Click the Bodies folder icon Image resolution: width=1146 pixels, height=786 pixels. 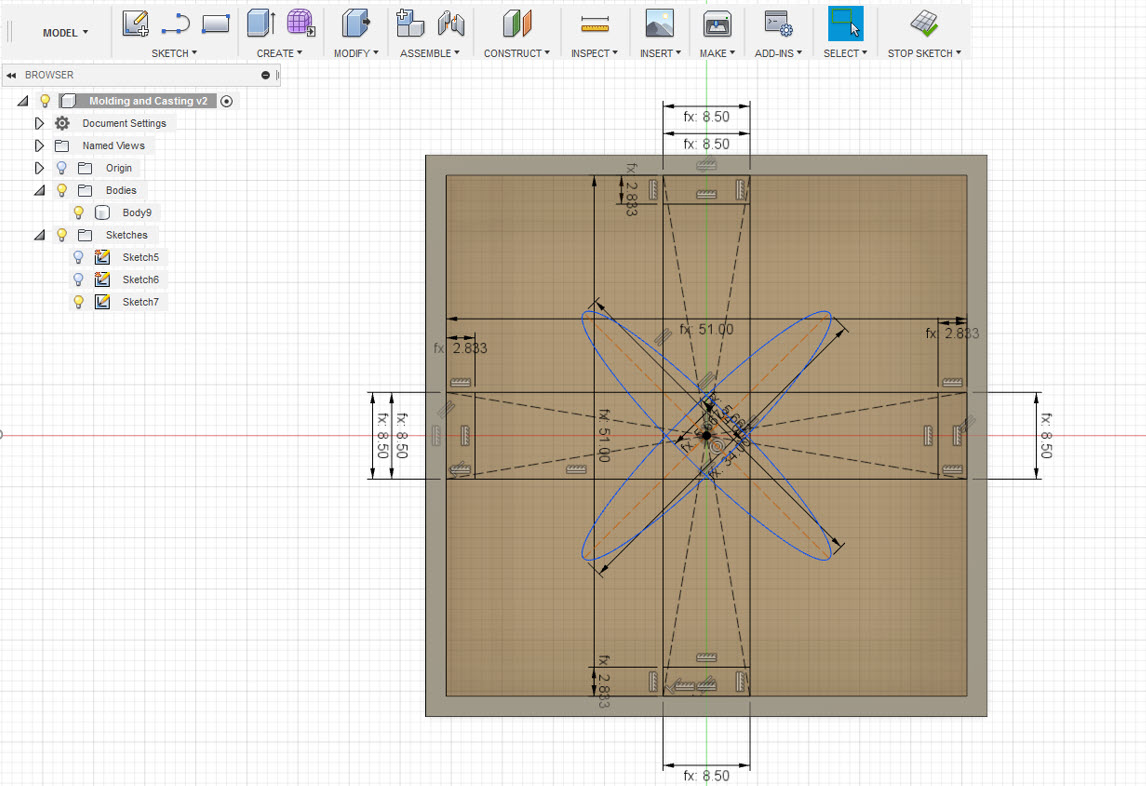coord(86,190)
